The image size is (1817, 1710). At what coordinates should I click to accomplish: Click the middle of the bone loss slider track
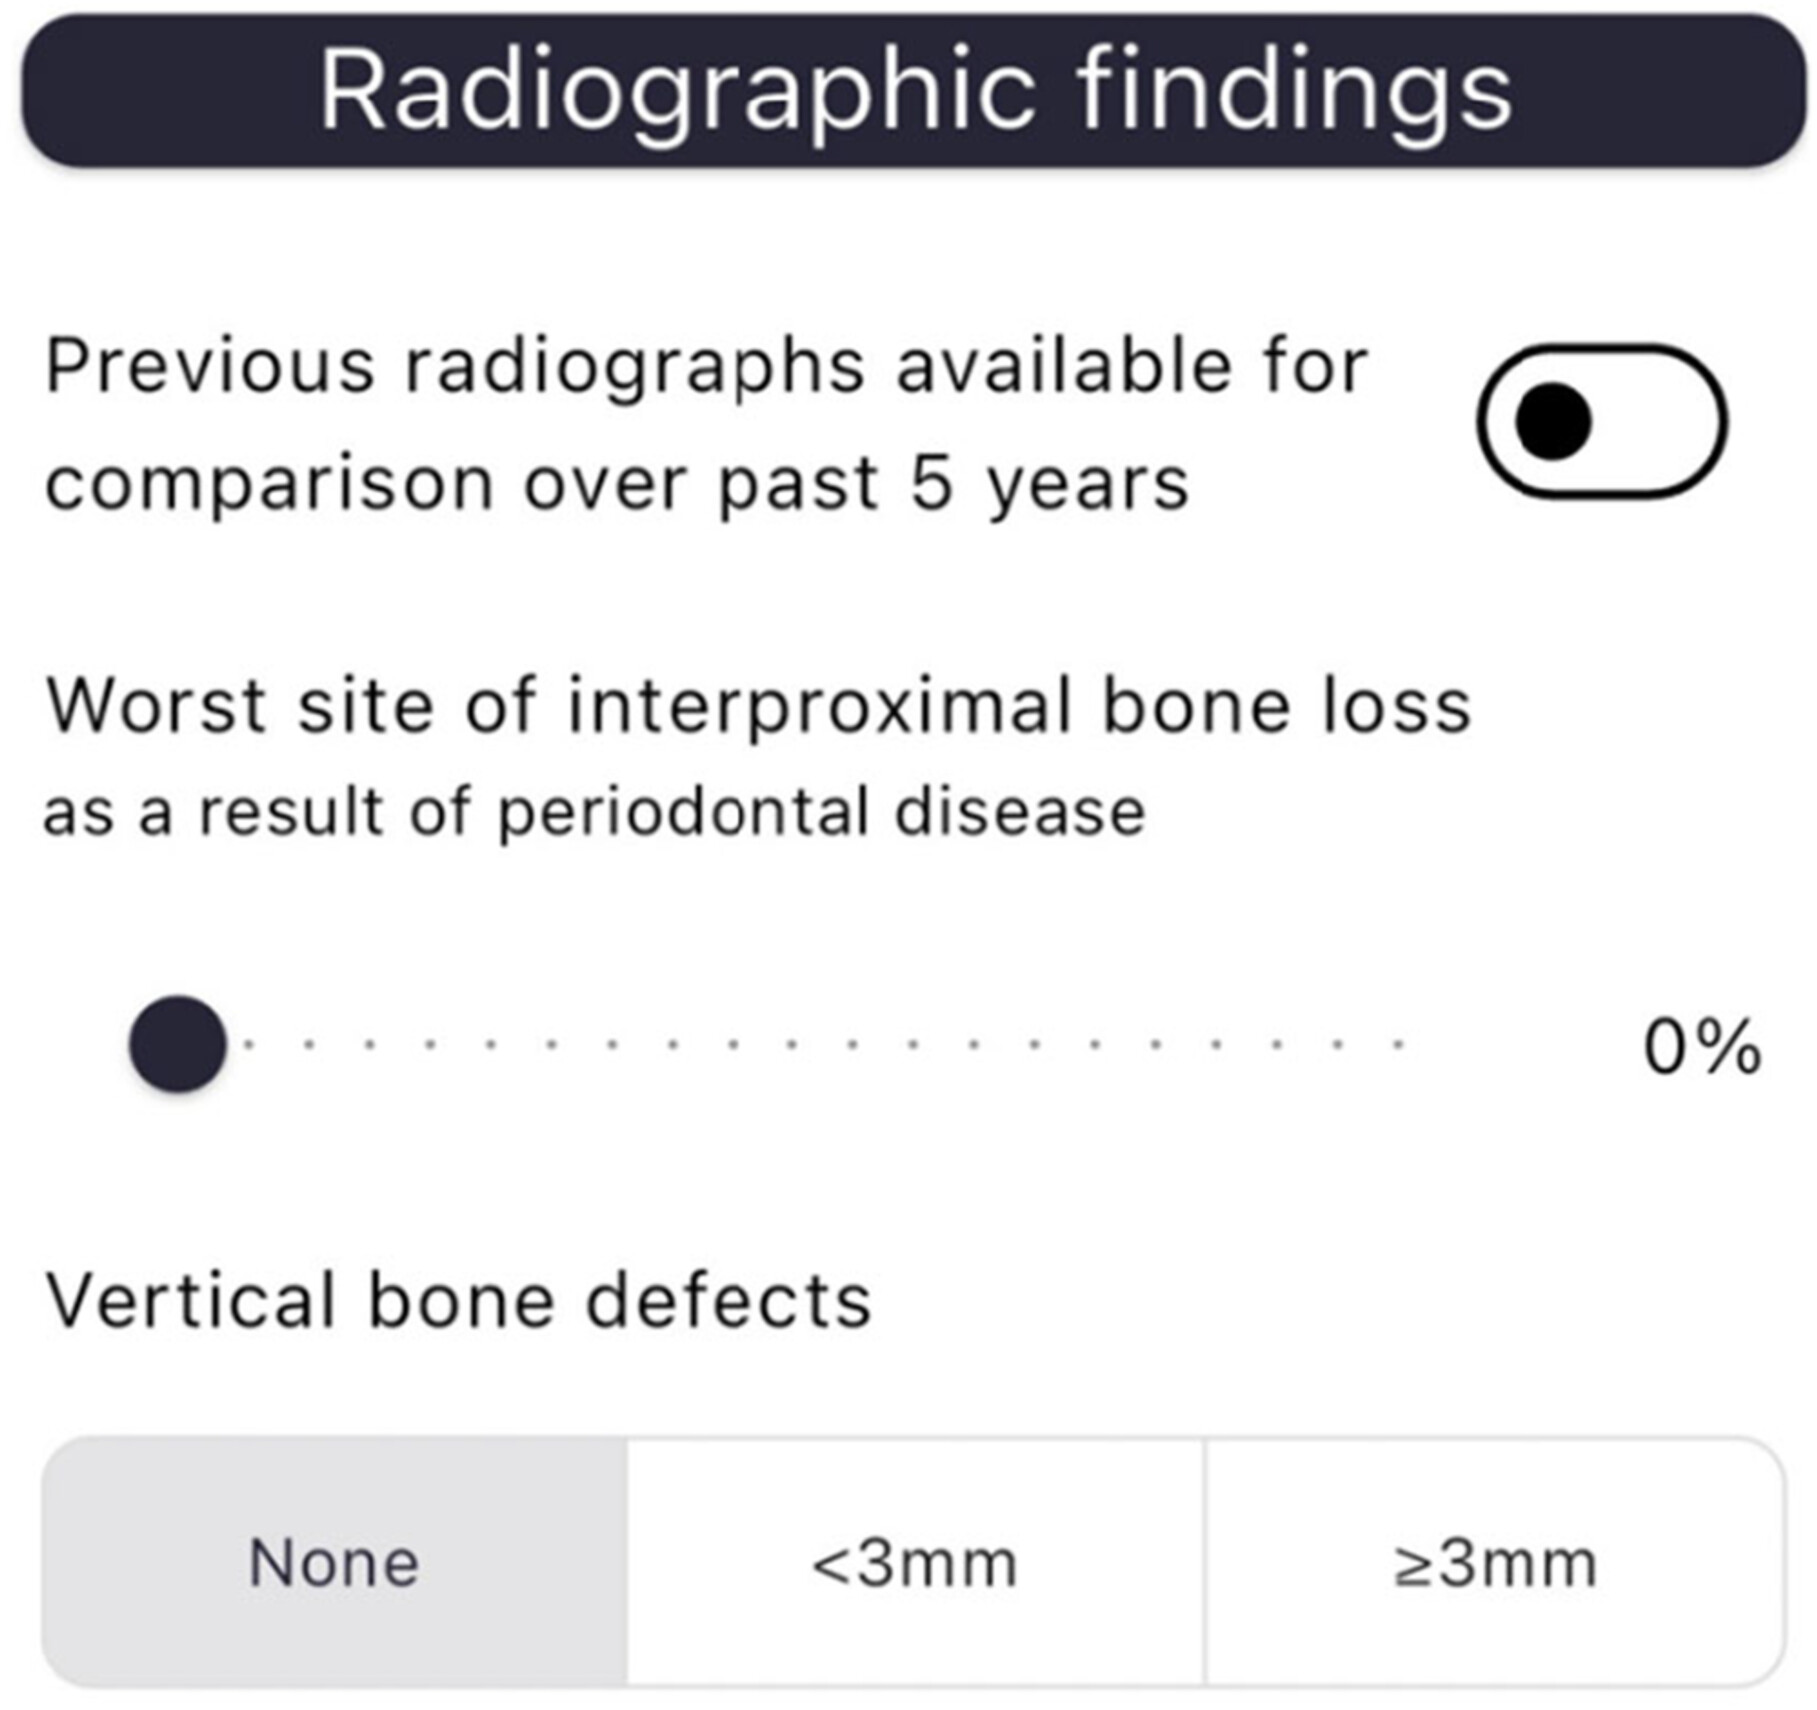click(x=790, y=1044)
